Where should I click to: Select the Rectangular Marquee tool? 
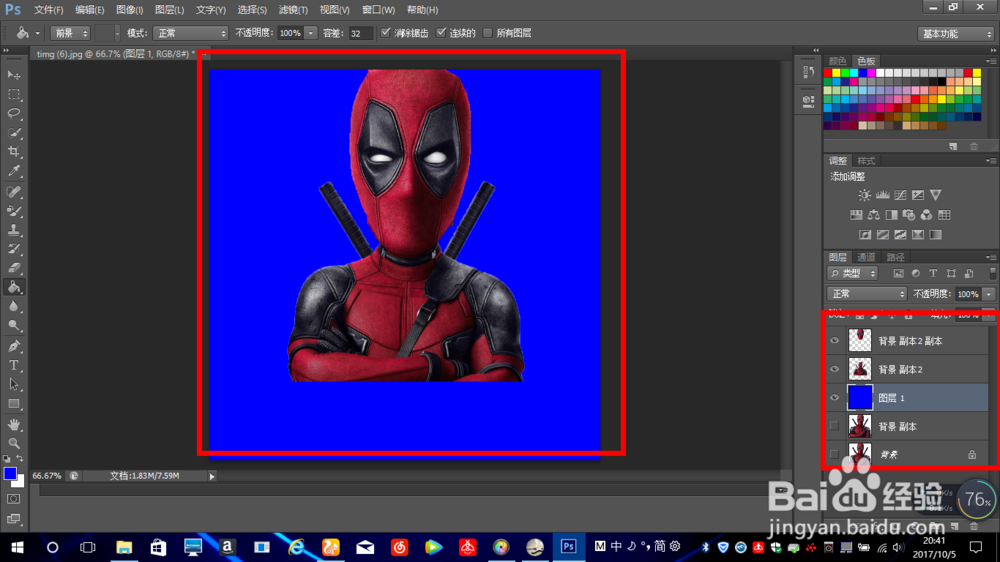(x=13, y=94)
